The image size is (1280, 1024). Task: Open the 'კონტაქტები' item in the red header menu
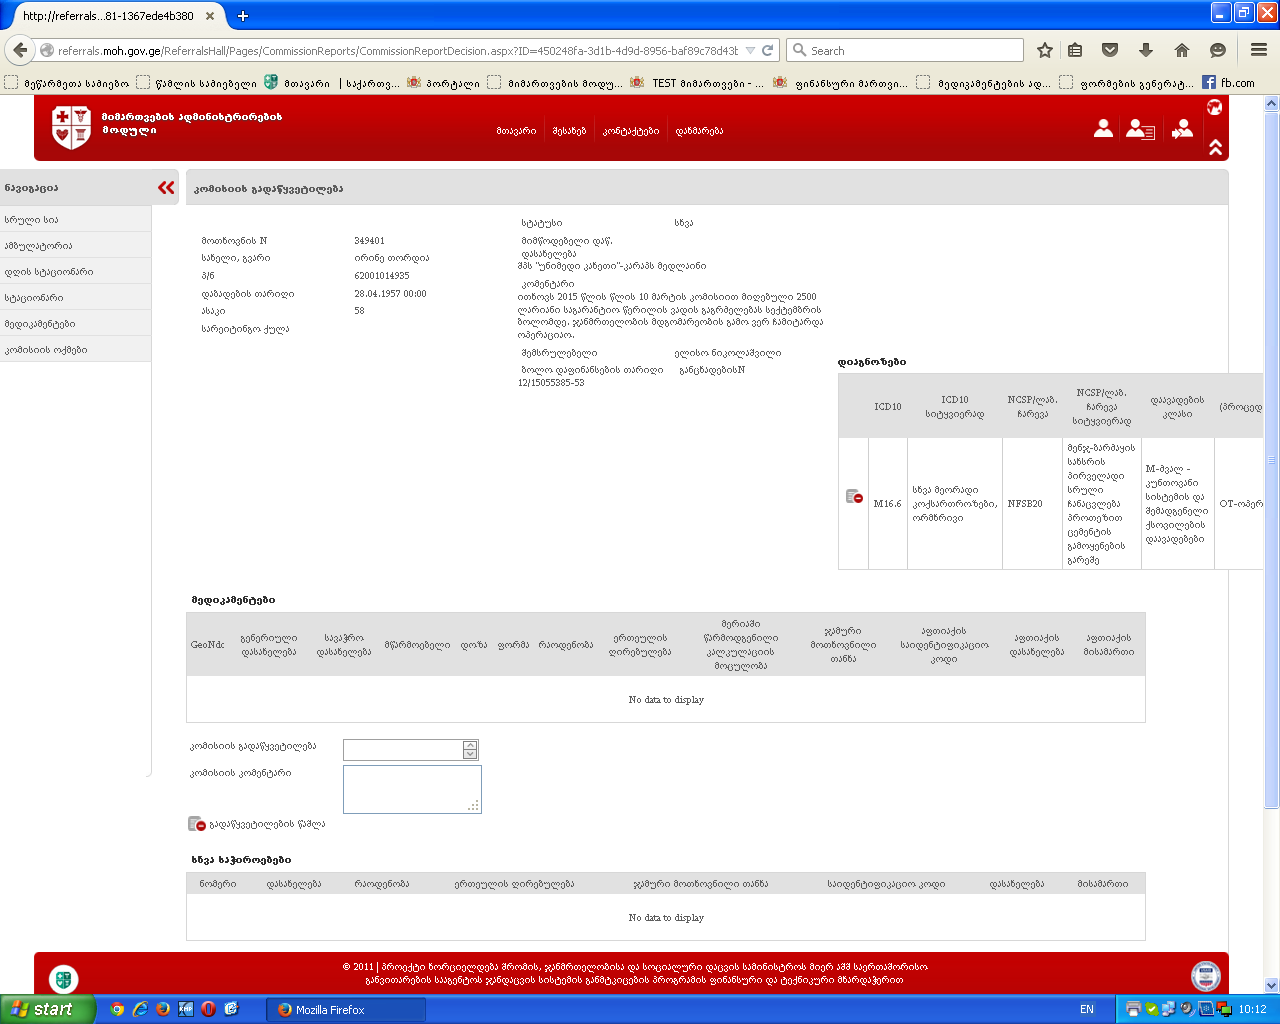click(x=630, y=131)
